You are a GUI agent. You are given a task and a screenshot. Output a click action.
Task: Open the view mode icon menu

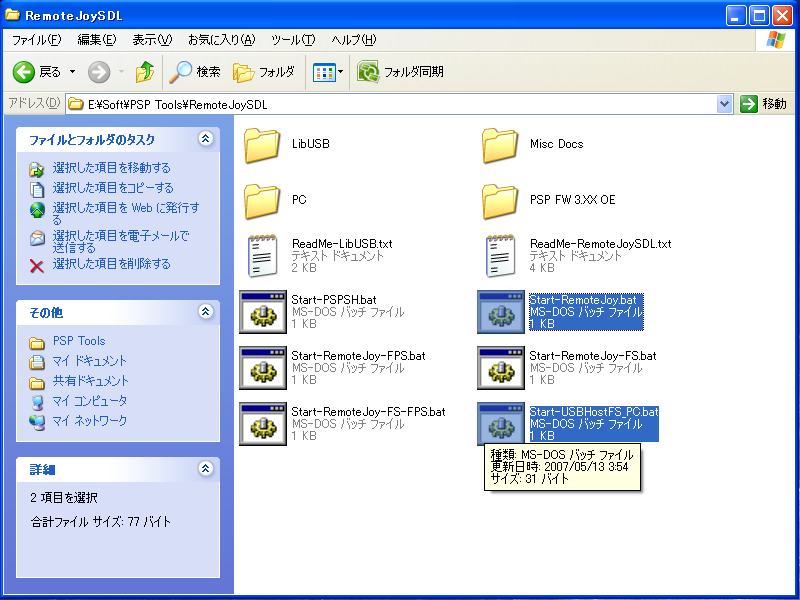(x=328, y=72)
